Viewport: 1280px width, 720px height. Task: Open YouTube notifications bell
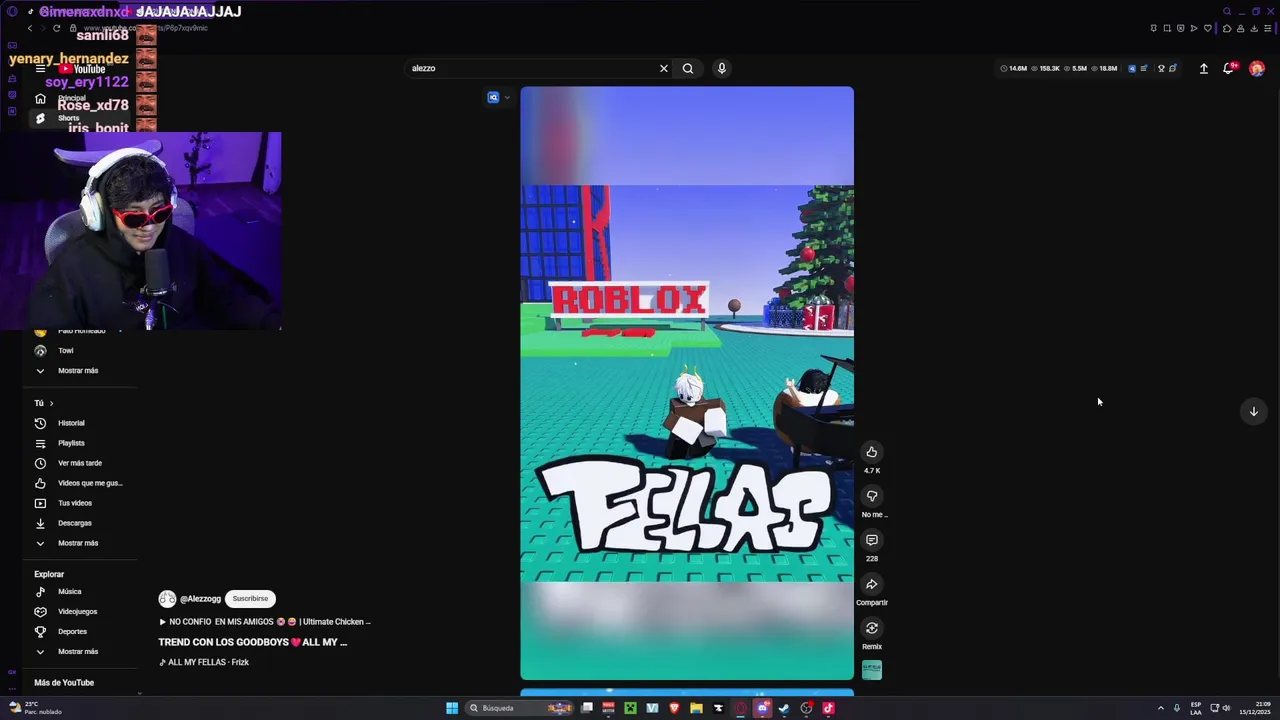coord(1228,68)
